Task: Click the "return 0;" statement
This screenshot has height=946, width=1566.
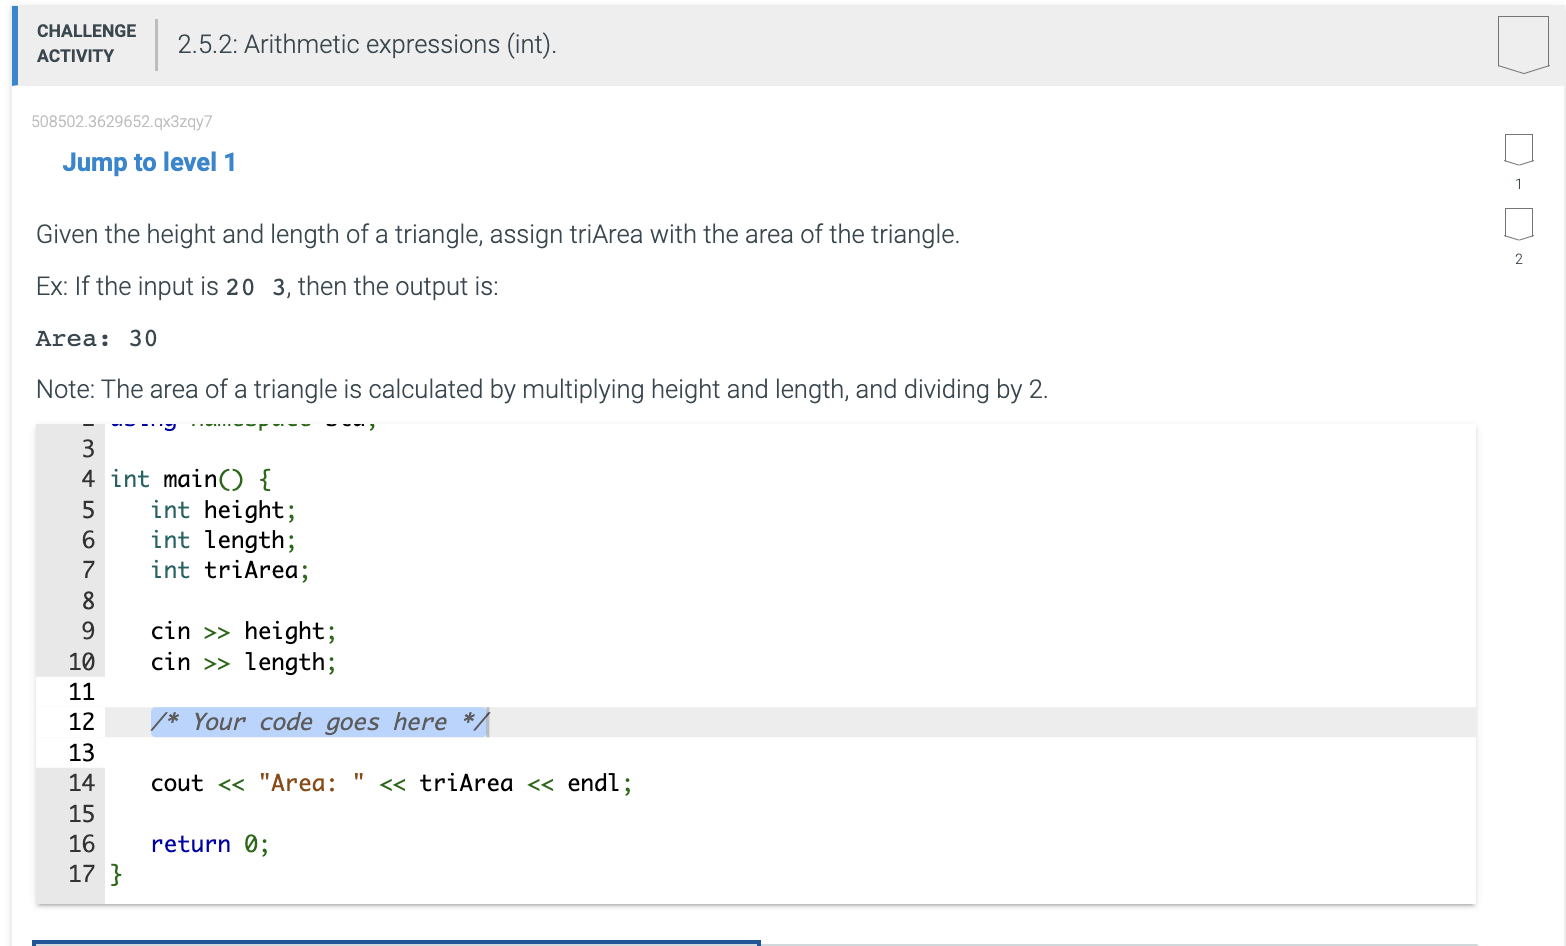Action: click(209, 844)
